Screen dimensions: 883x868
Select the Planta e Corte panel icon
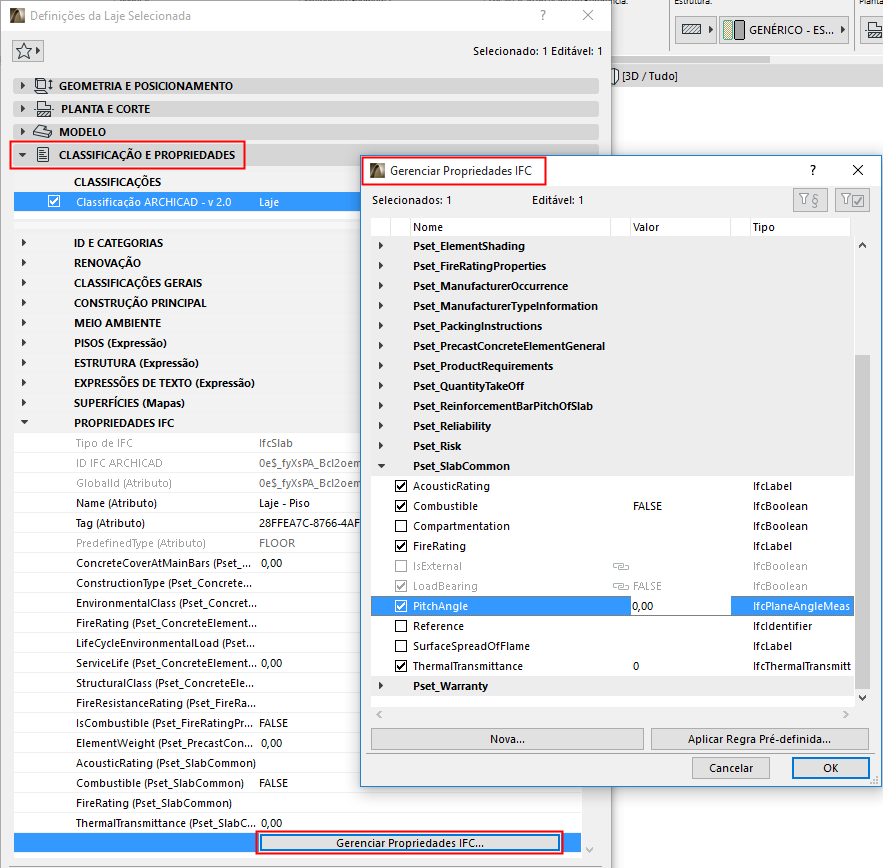(x=42, y=109)
